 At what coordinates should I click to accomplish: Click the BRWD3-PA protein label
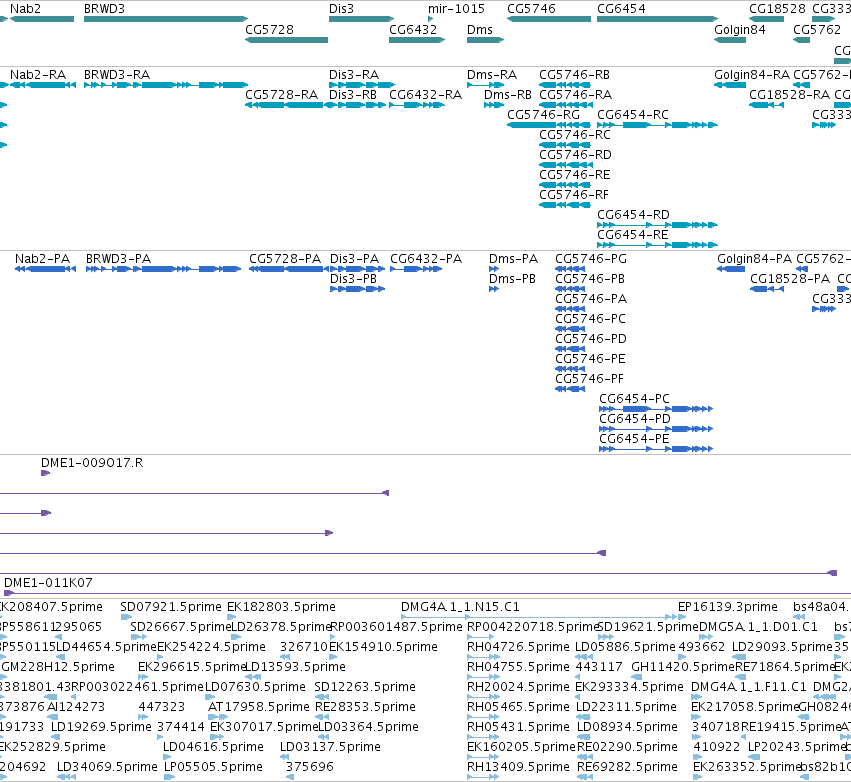pyautogui.click(x=118, y=259)
